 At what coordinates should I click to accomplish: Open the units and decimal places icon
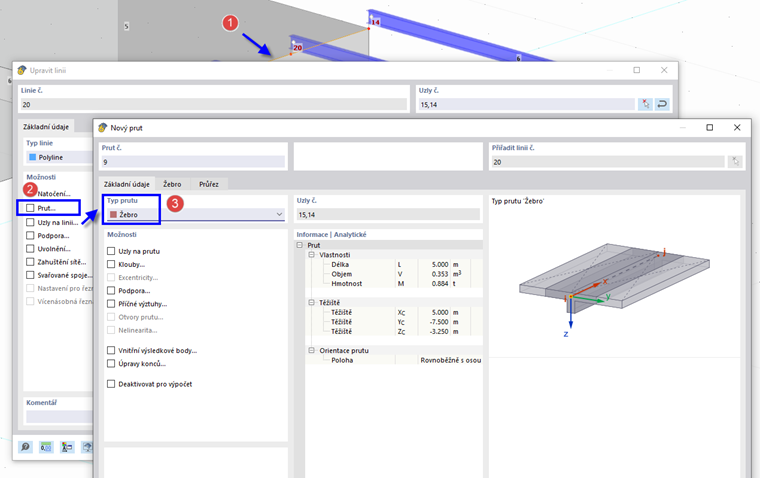click(x=46, y=446)
